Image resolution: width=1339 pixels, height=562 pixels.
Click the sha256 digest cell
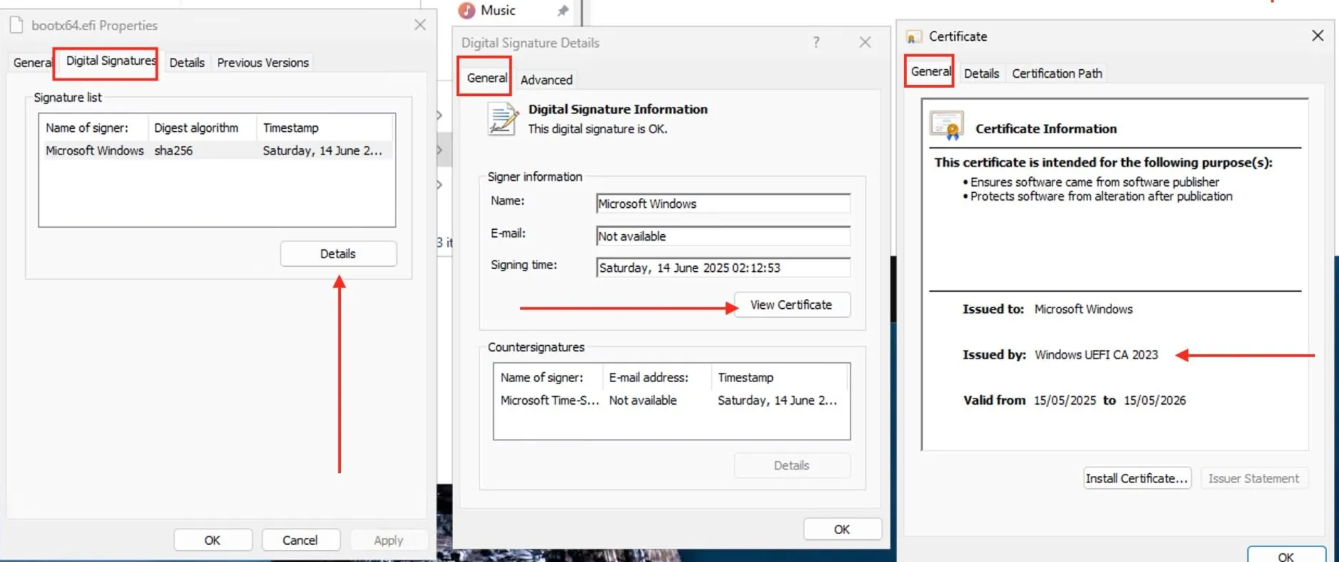(x=173, y=151)
